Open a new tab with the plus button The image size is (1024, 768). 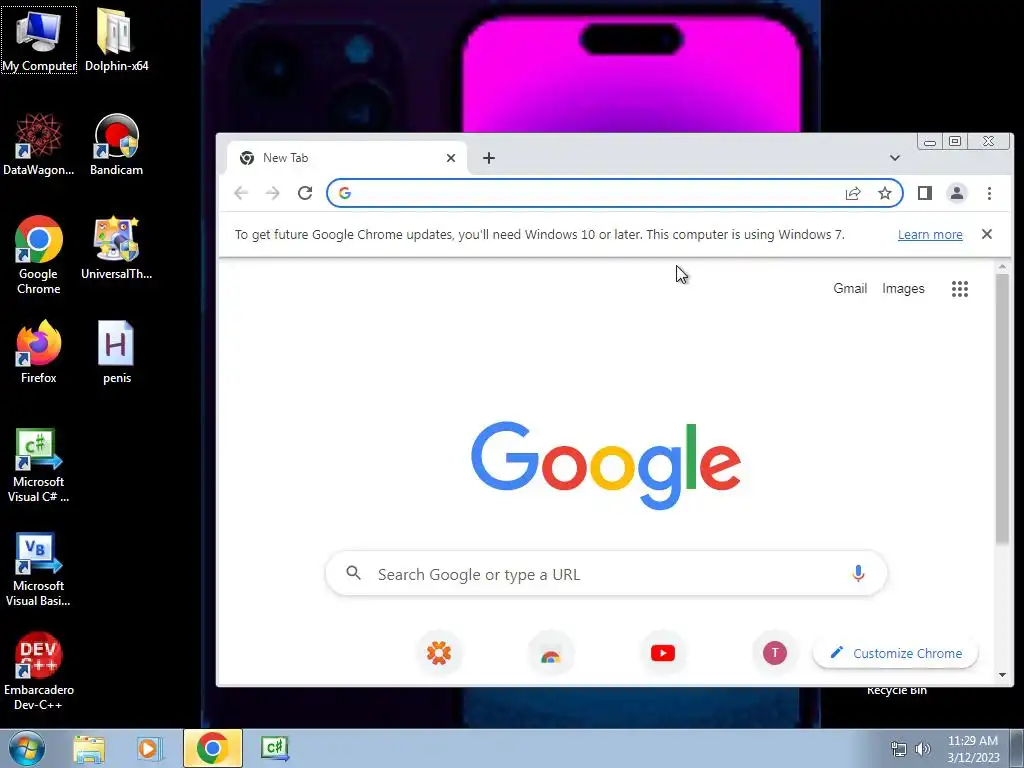click(488, 158)
